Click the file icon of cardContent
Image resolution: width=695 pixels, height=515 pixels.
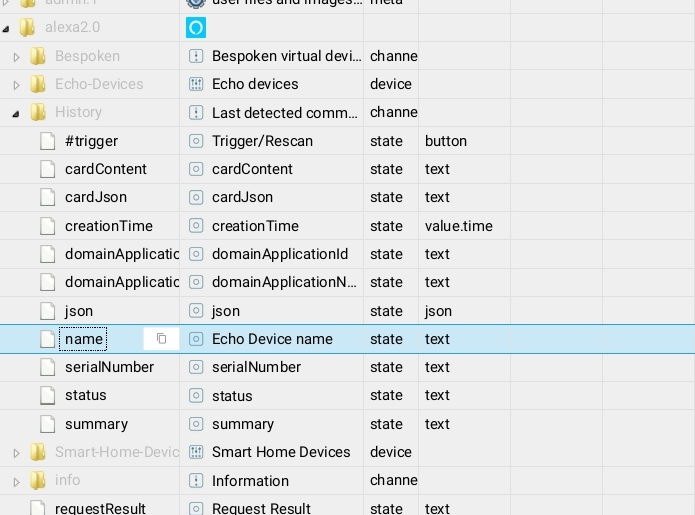coord(47,169)
